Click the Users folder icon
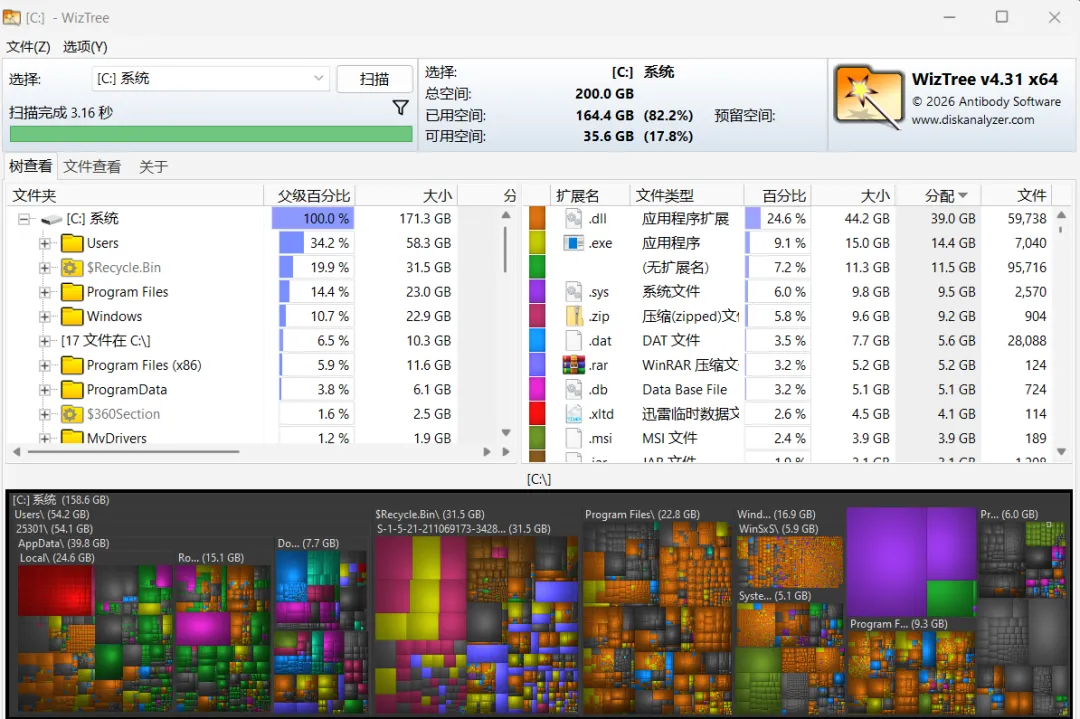 (72, 243)
